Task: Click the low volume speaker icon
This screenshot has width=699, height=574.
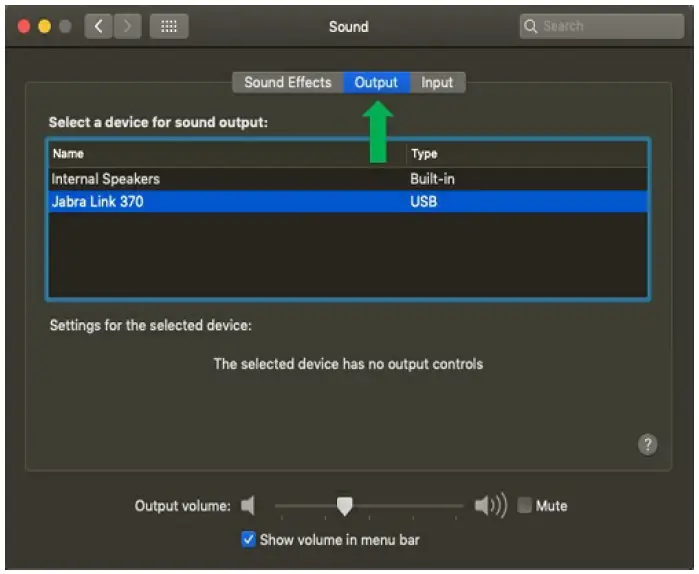Action: pyautogui.click(x=249, y=506)
